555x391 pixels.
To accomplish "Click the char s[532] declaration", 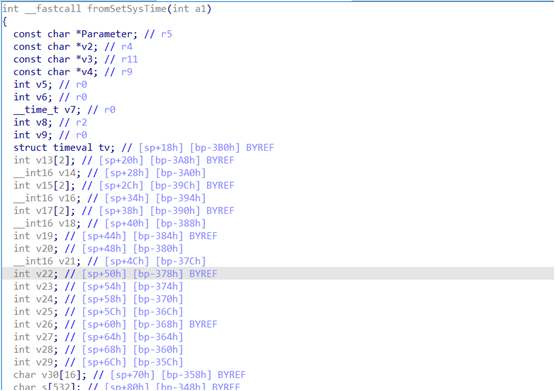I will click(47, 387).
